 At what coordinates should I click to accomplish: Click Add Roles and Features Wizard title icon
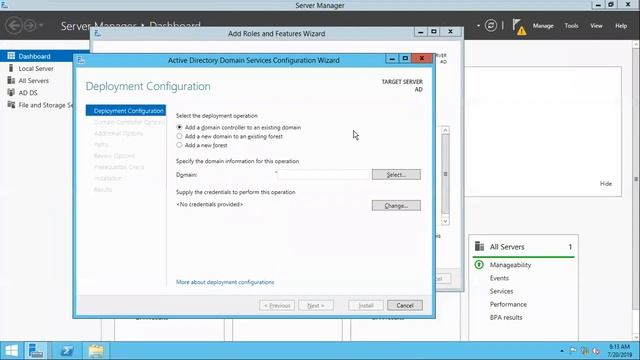coord(98,33)
